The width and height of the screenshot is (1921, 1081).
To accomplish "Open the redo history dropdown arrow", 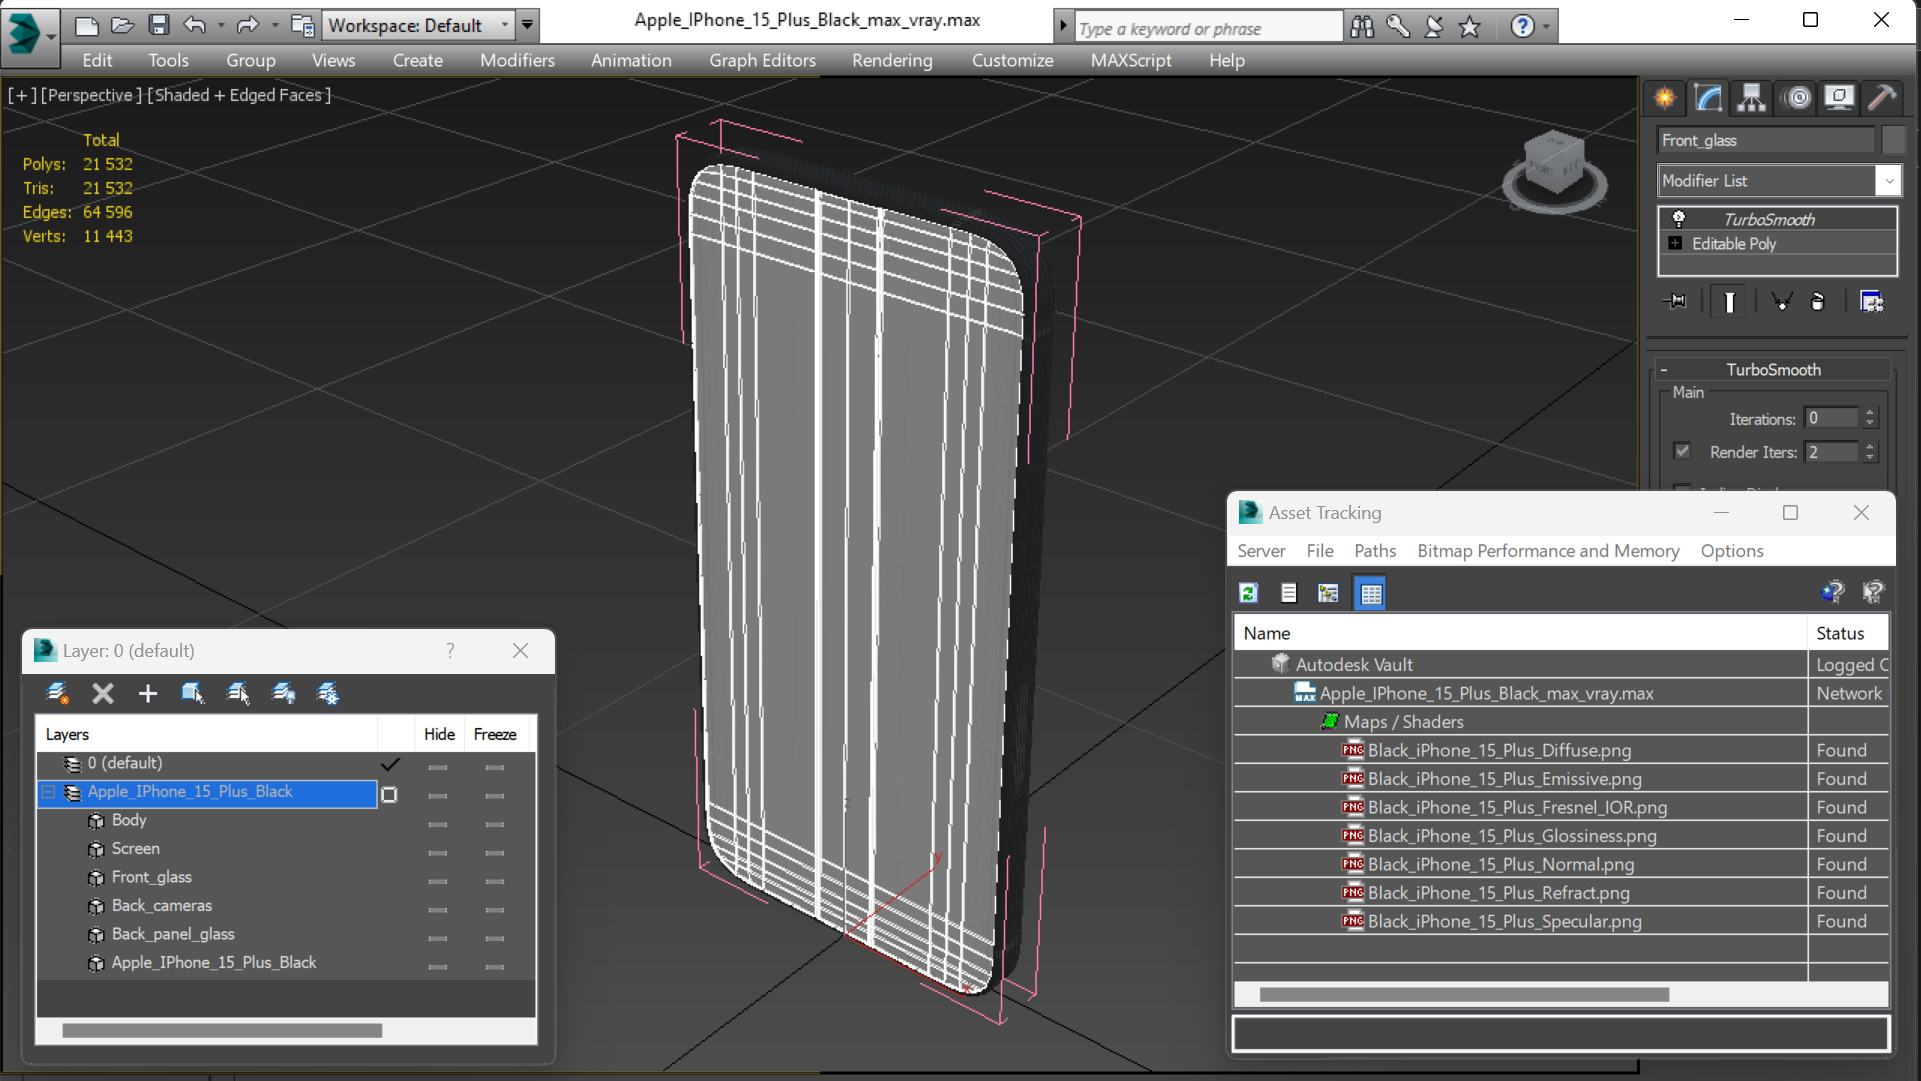I will 275,25.
